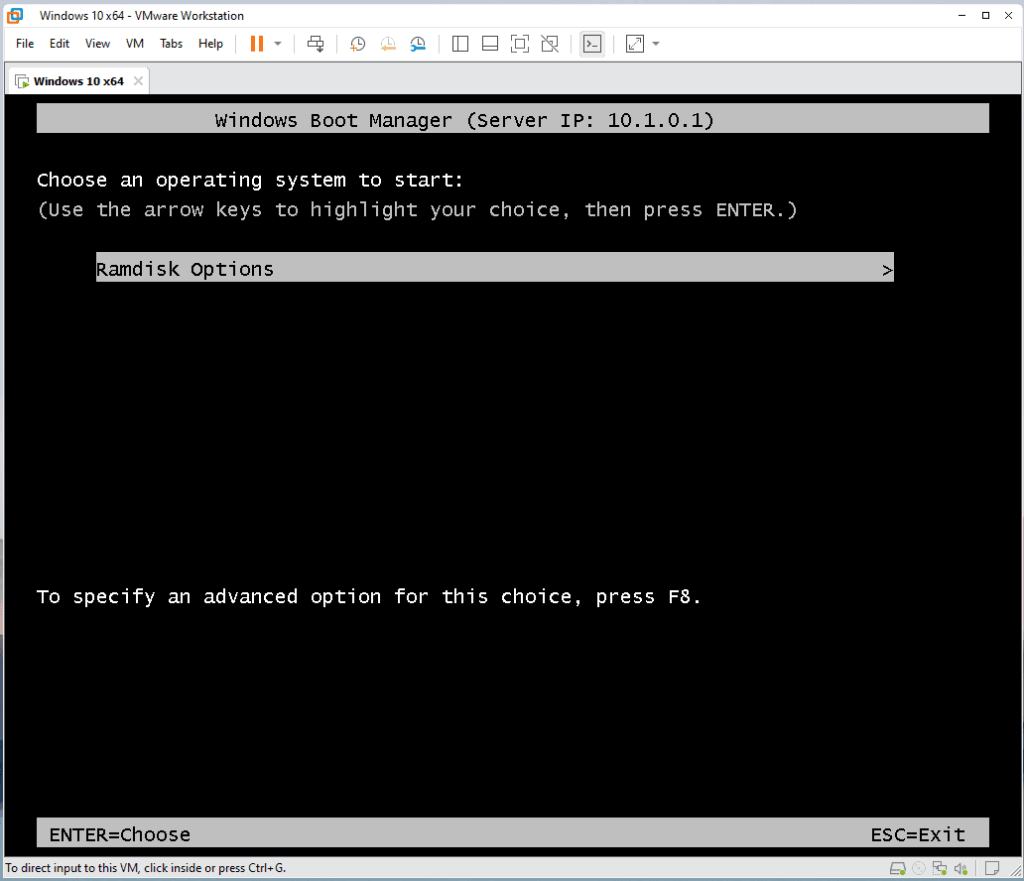Open the snapshot manager
The width and height of the screenshot is (1024, 881).
[x=418, y=44]
